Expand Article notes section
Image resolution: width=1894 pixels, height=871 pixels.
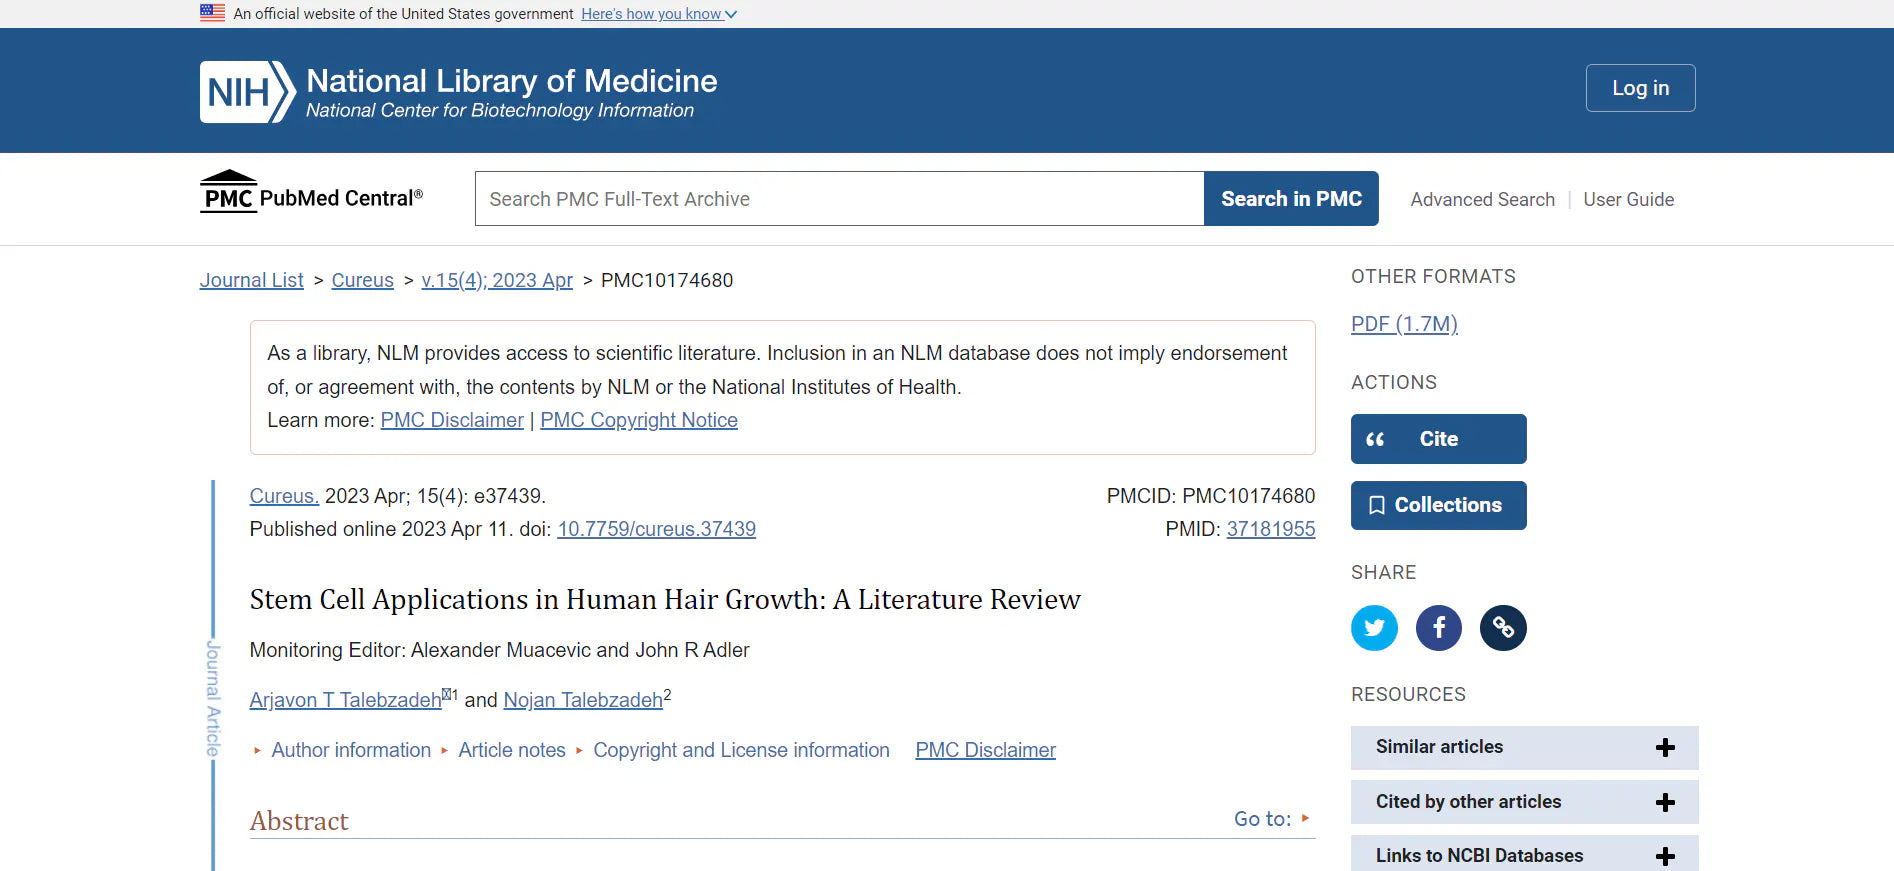click(511, 750)
